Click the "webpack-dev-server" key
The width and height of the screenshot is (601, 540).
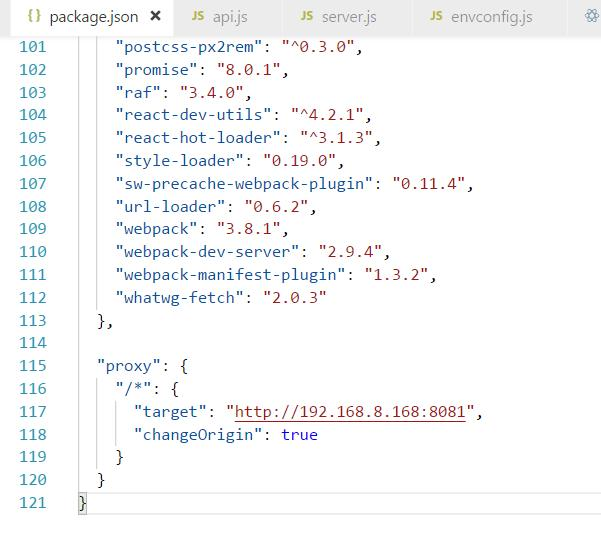(207, 252)
